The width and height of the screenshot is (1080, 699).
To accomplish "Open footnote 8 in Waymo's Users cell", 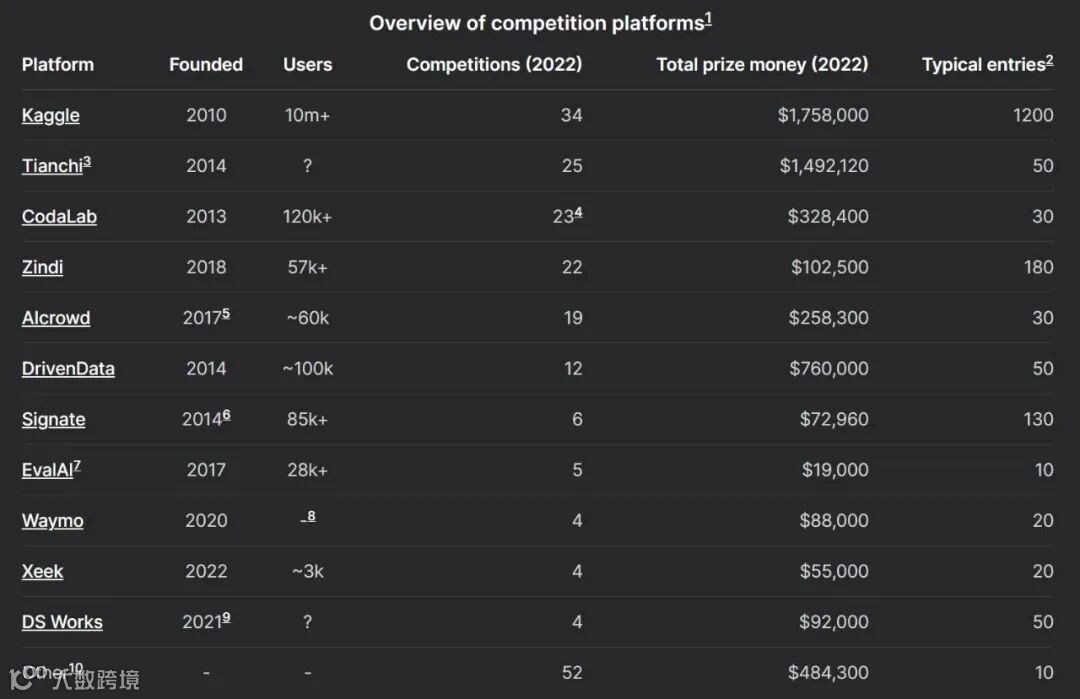I will [311, 516].
